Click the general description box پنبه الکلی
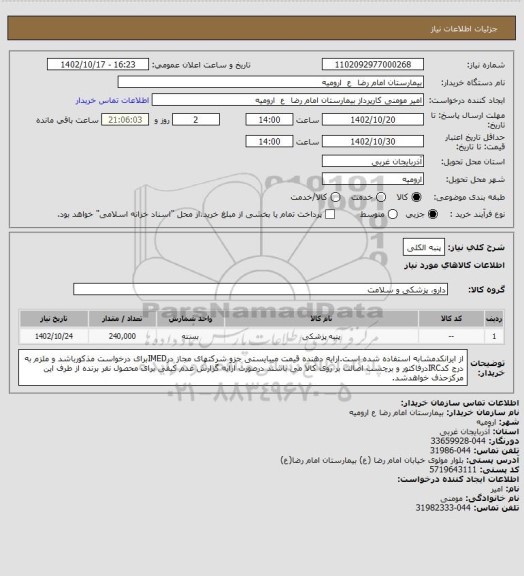524x576 pixels. (x=424, y=247)
